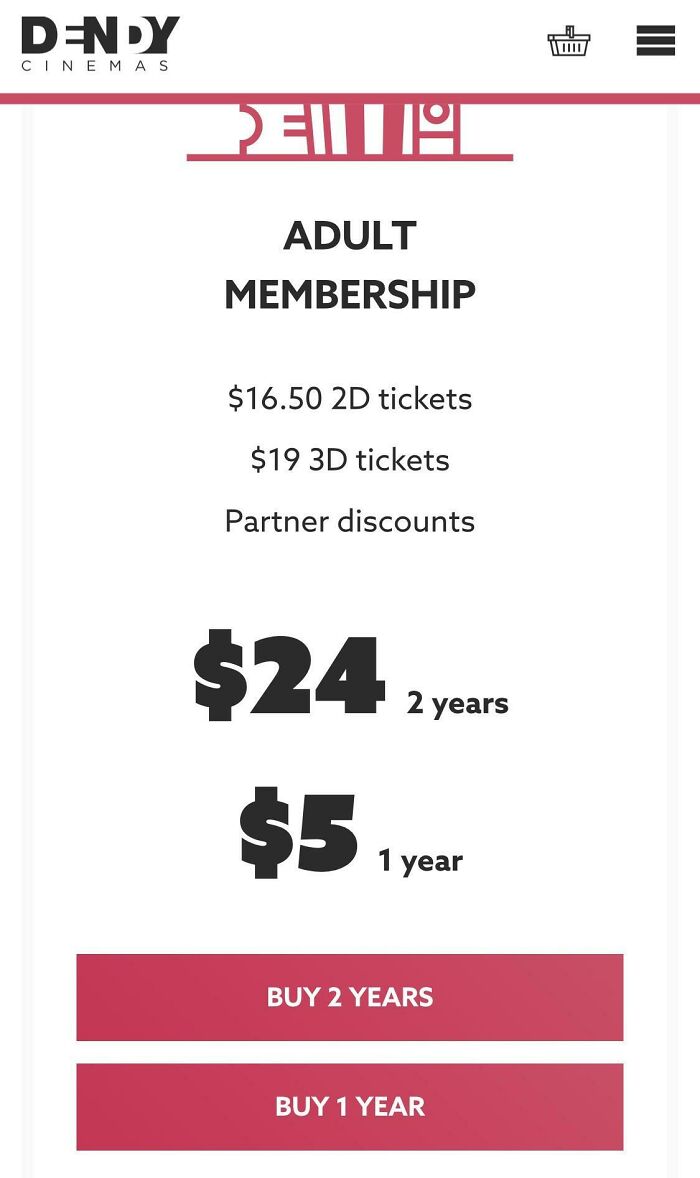
Task: Click the 2 years duration label
Action: click(x=456, y=703)
